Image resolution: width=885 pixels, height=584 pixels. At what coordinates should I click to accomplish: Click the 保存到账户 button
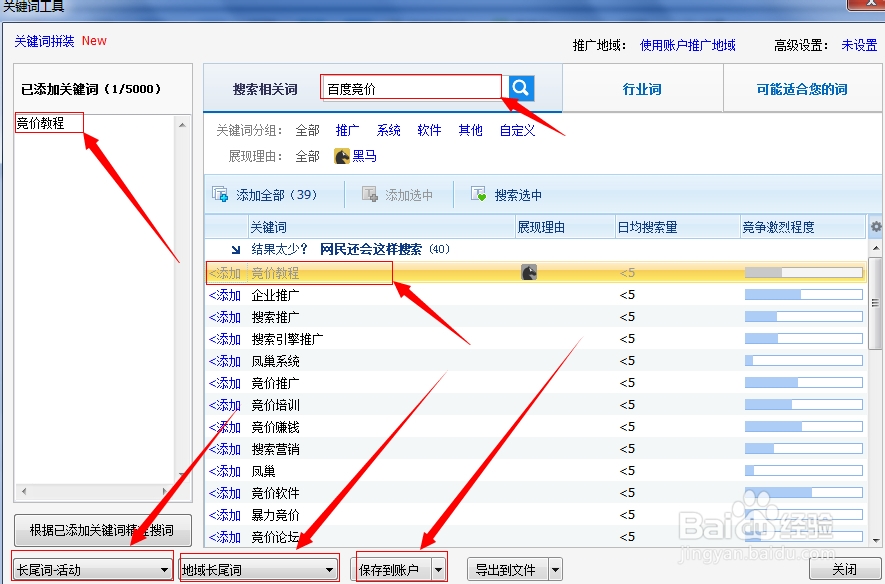point(391,570)
